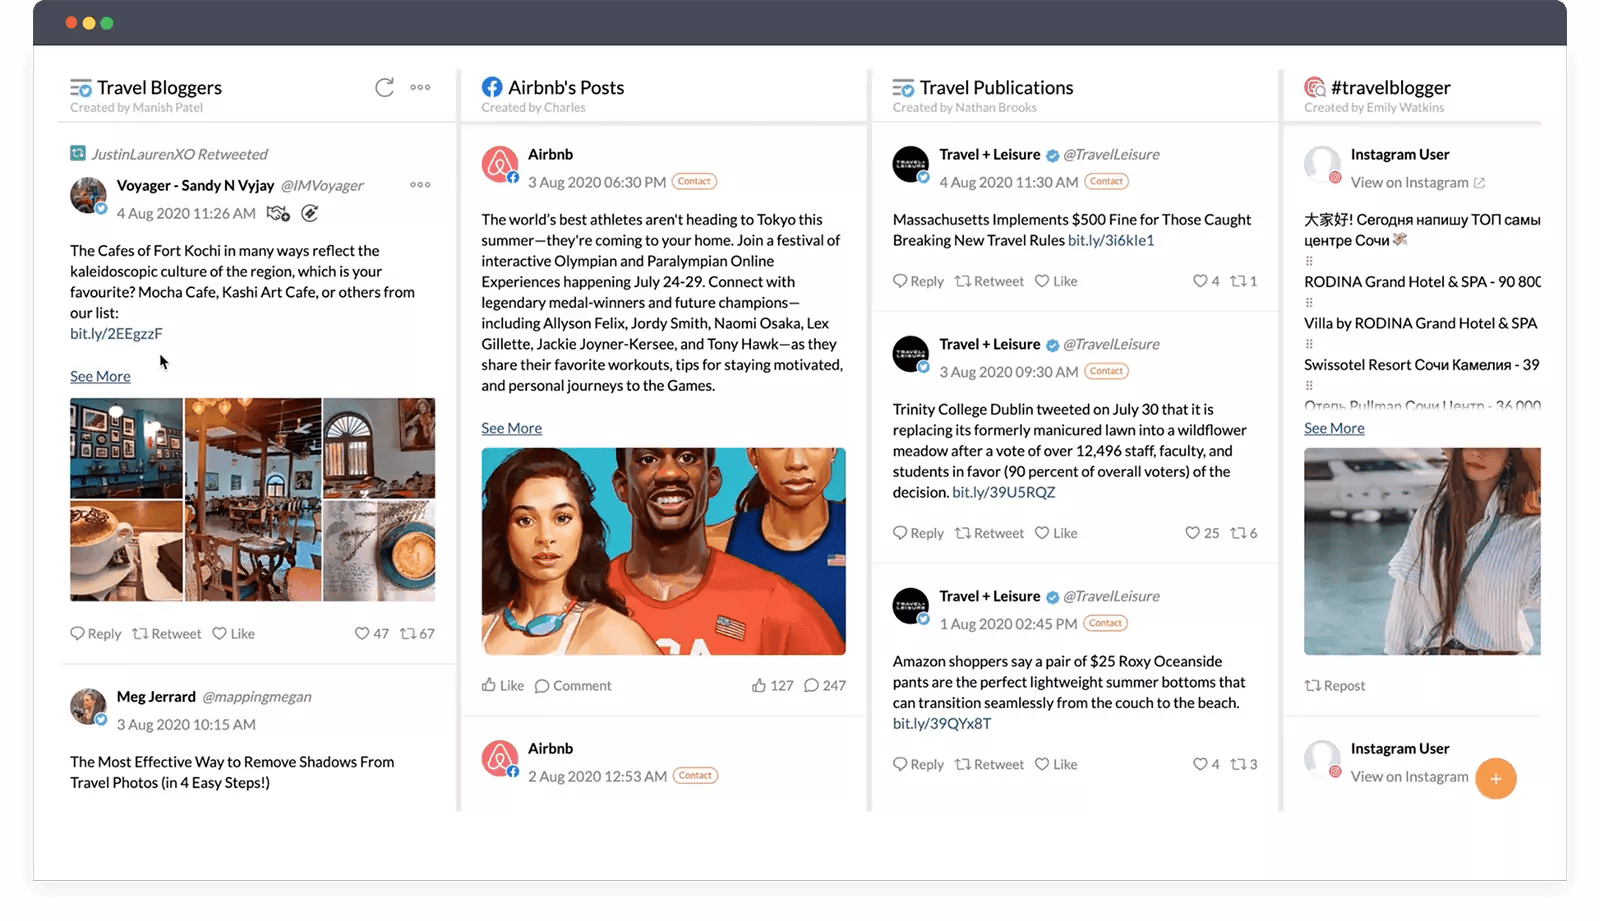Click Travel Publications stream list icon
The height and width of the screenshot is (921, 1600).
coord(903,88)
